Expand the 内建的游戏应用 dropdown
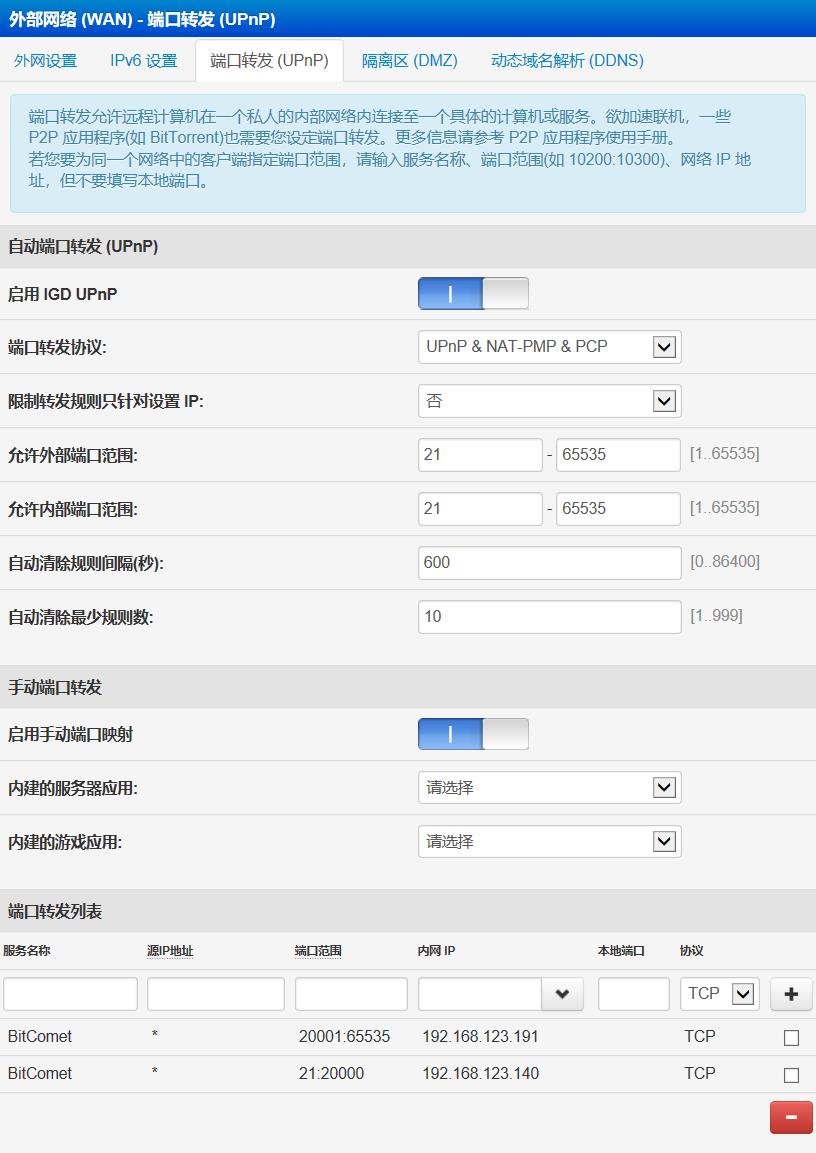Image resolution: width=816 pixels, height=1153 pixels. (549, 842)
